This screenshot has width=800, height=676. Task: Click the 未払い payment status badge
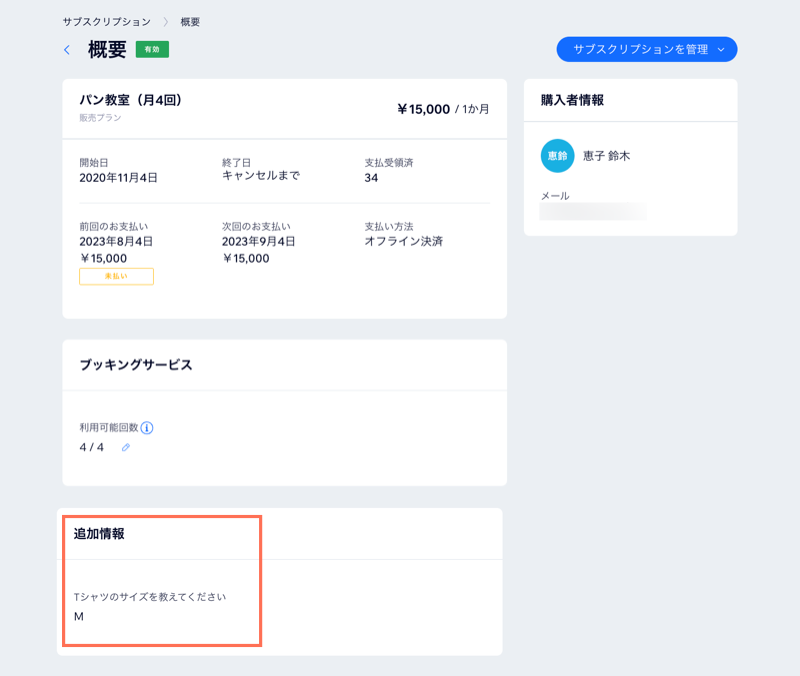pos(116,277)
